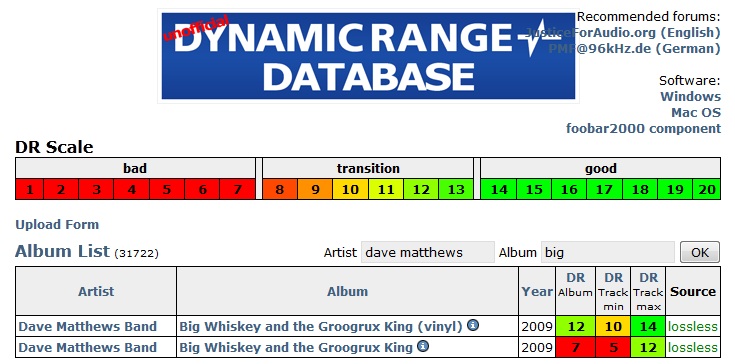
Task: Click DR scale swatch 3
Action: click(96, 189)
